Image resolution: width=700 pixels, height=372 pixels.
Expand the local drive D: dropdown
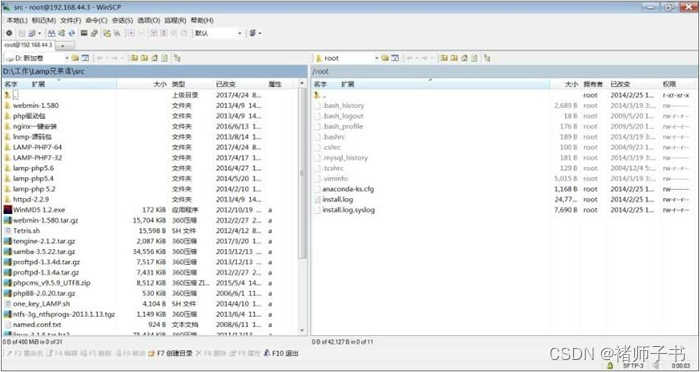67,58
